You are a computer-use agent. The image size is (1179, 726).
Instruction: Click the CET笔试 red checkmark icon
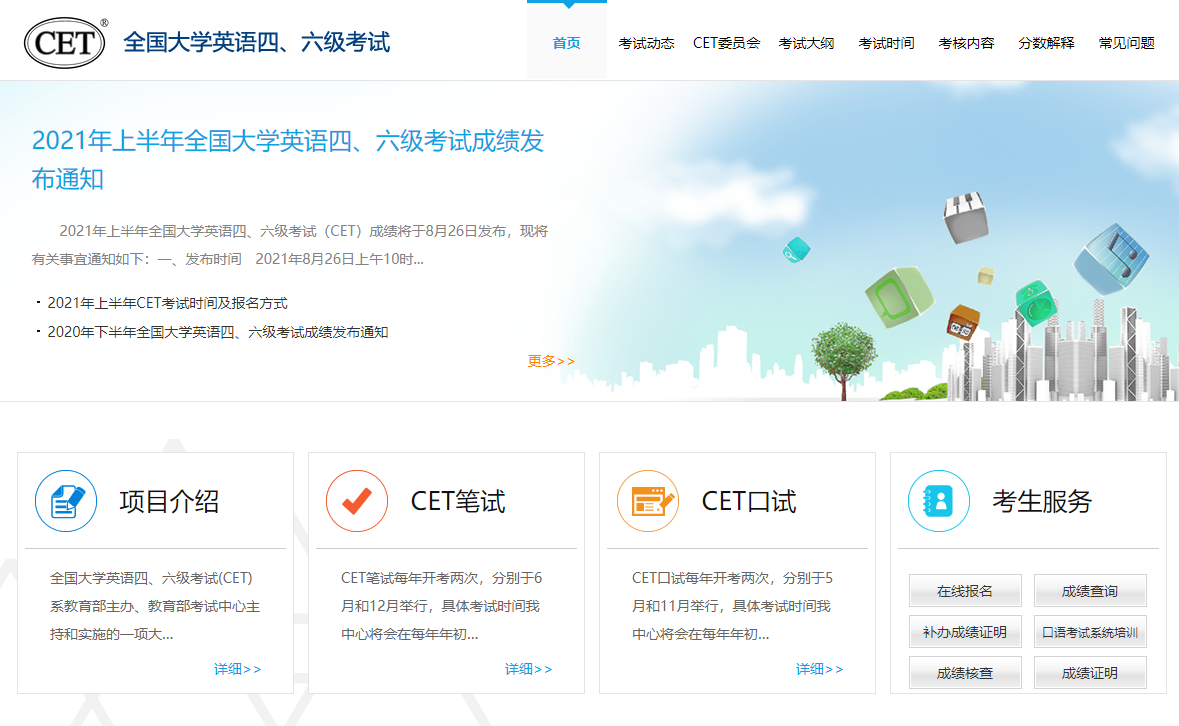click(357, 501)
